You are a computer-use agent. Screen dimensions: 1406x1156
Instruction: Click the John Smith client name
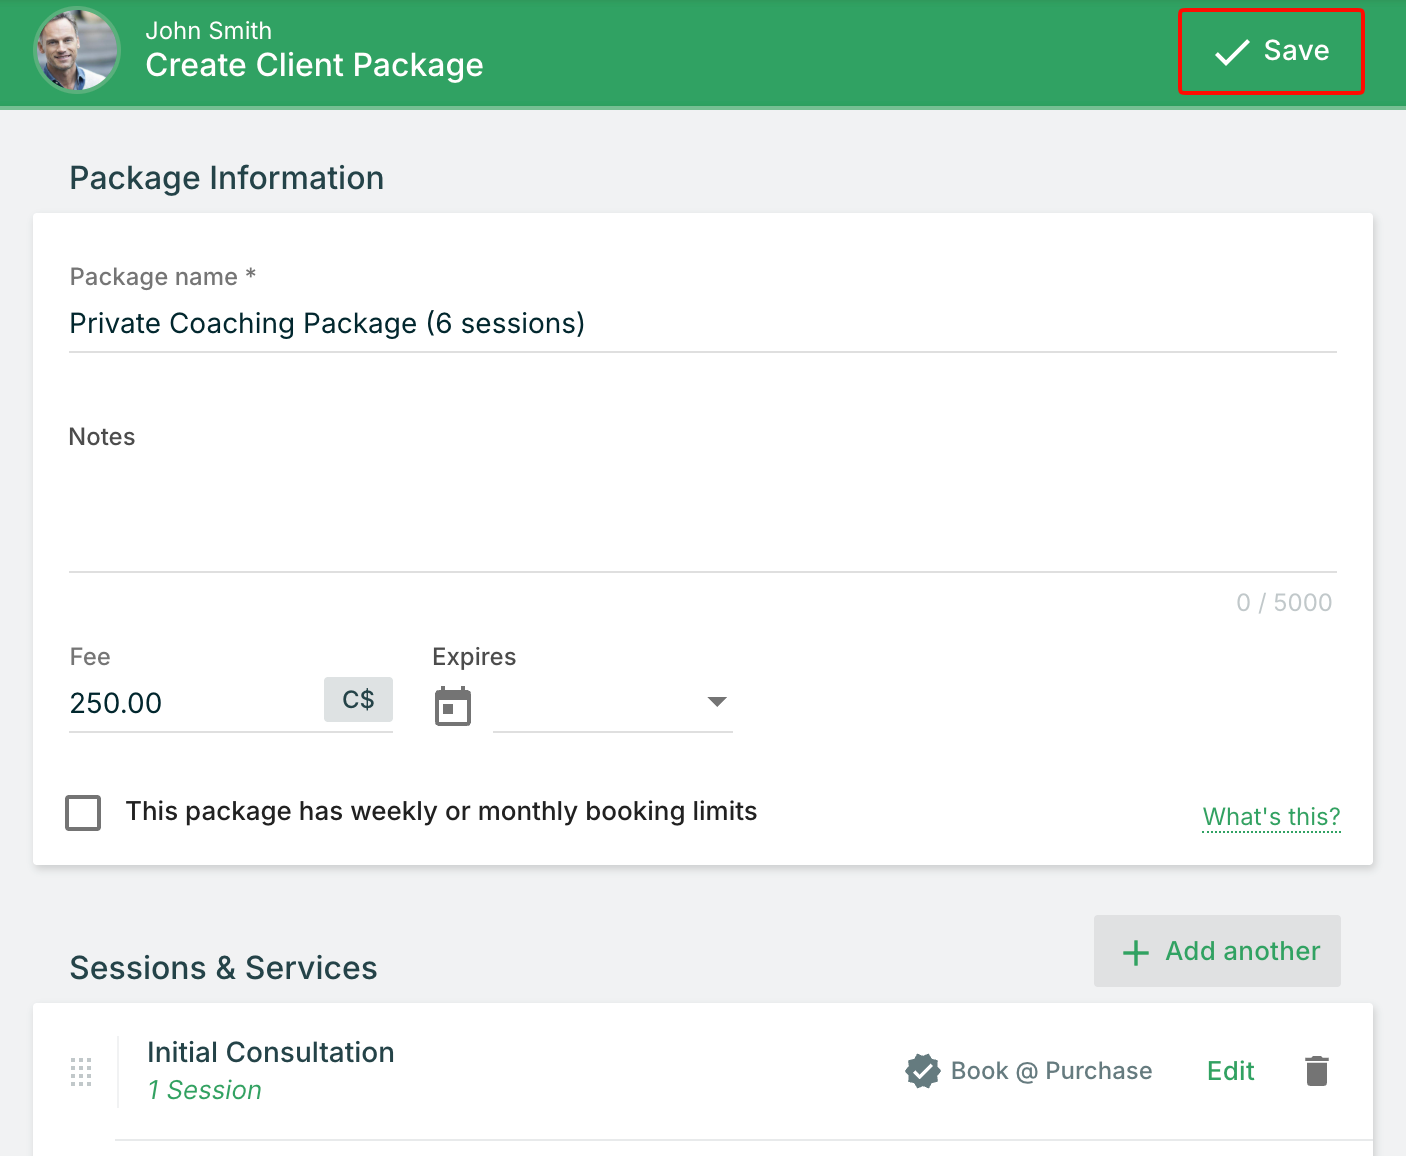[208, 31]
